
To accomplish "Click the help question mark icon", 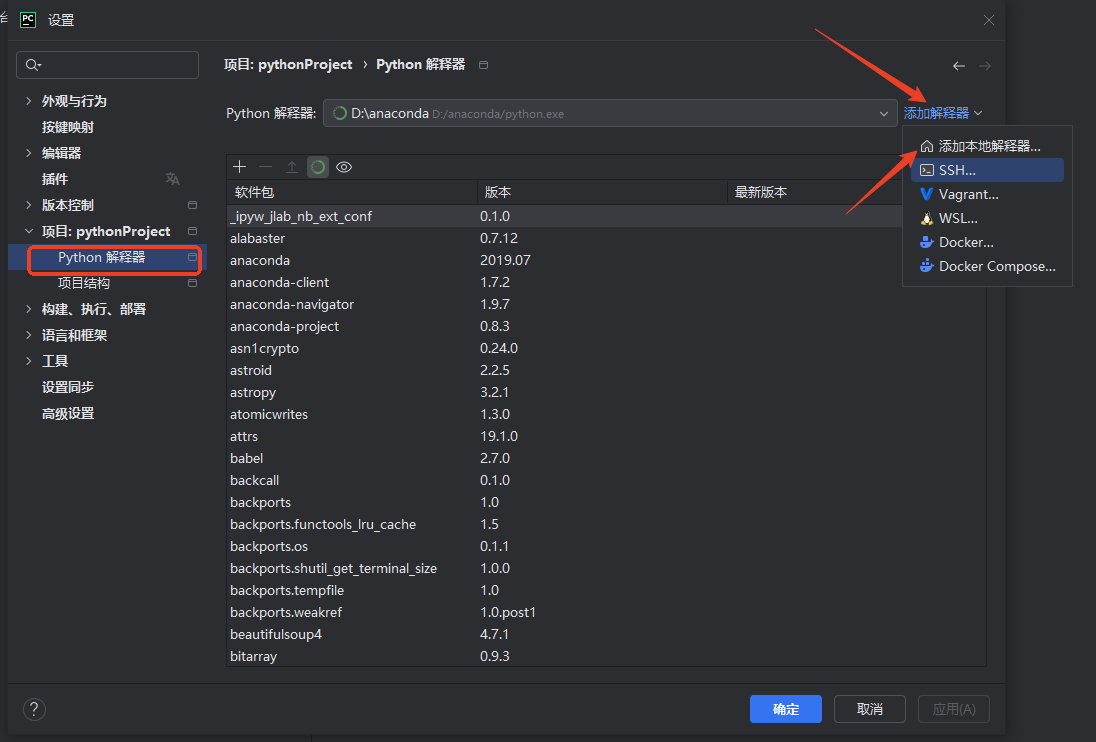I will click(34, 709).
